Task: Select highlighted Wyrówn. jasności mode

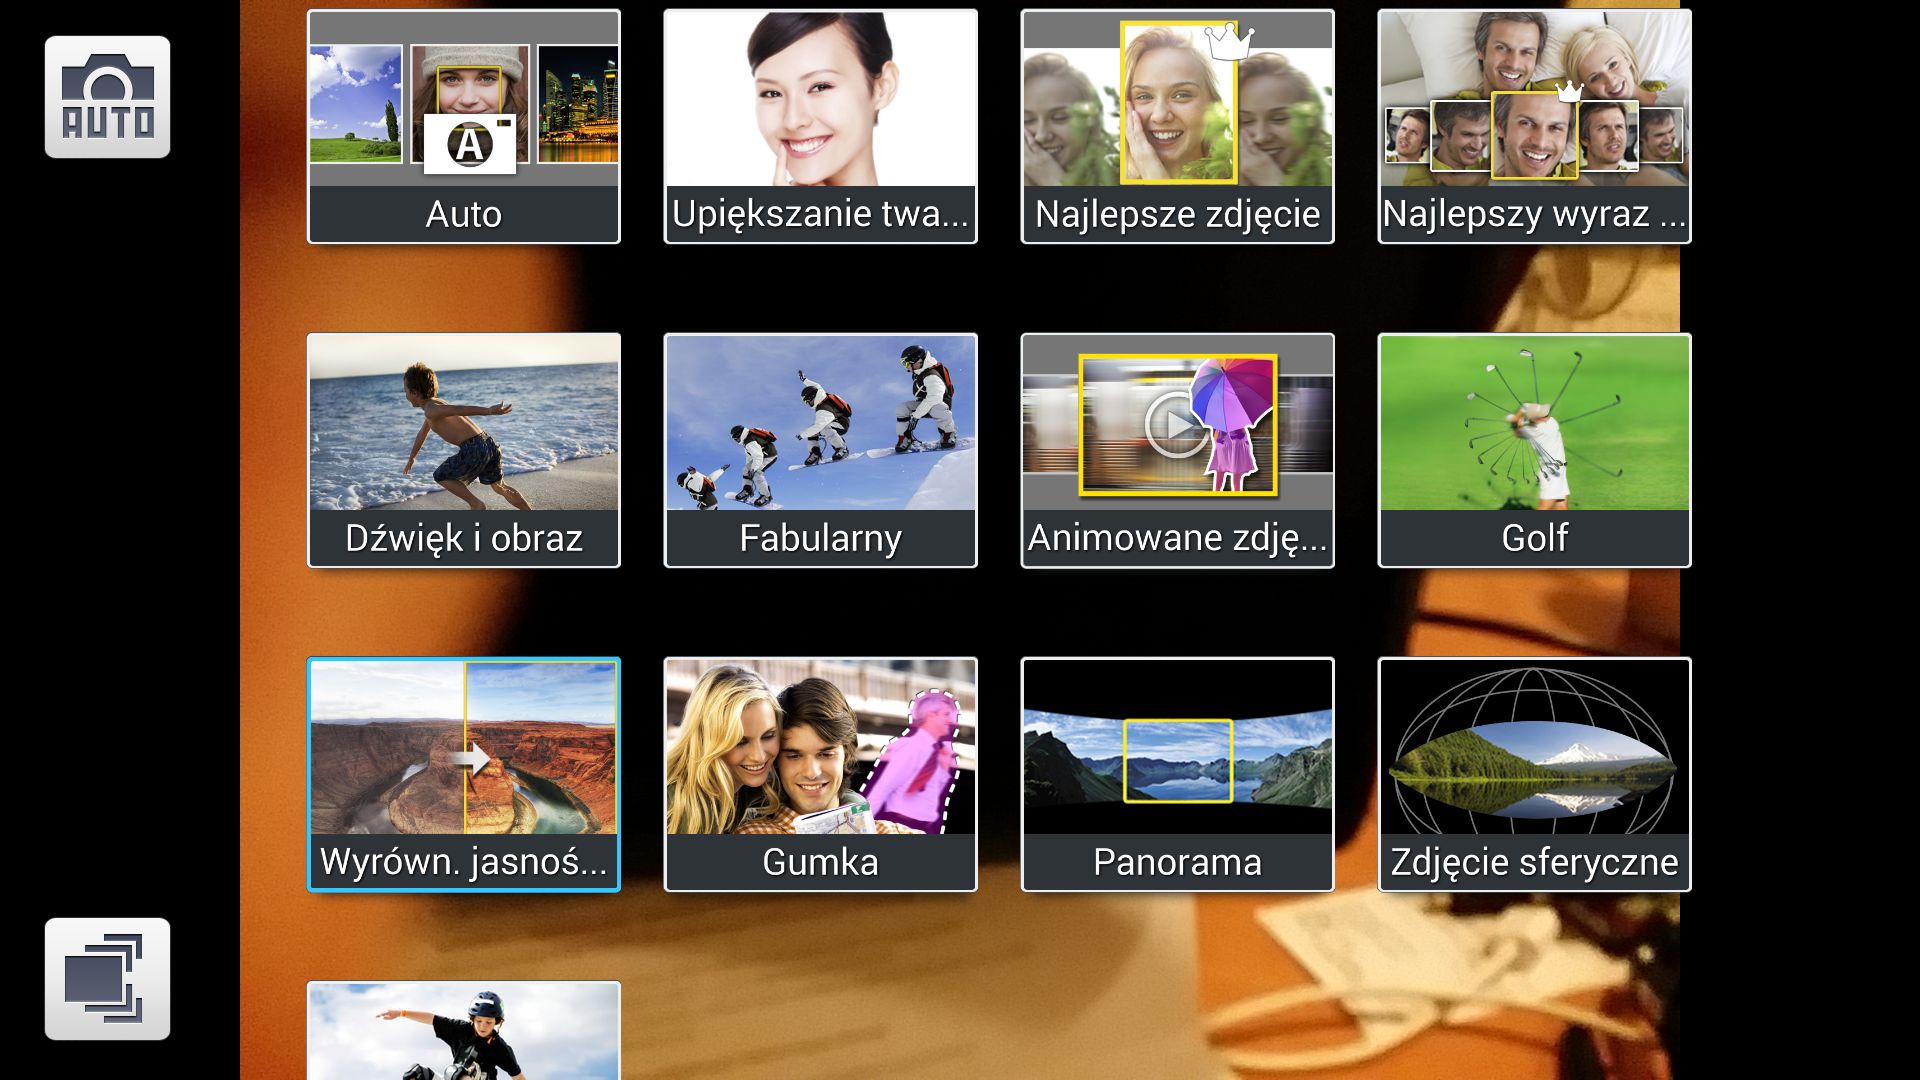Action: (x=463, y=760)
